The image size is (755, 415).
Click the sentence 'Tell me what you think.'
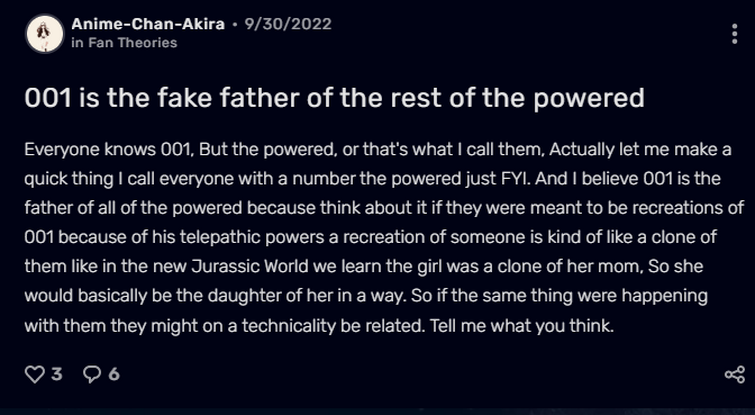(x=522, y=326)
